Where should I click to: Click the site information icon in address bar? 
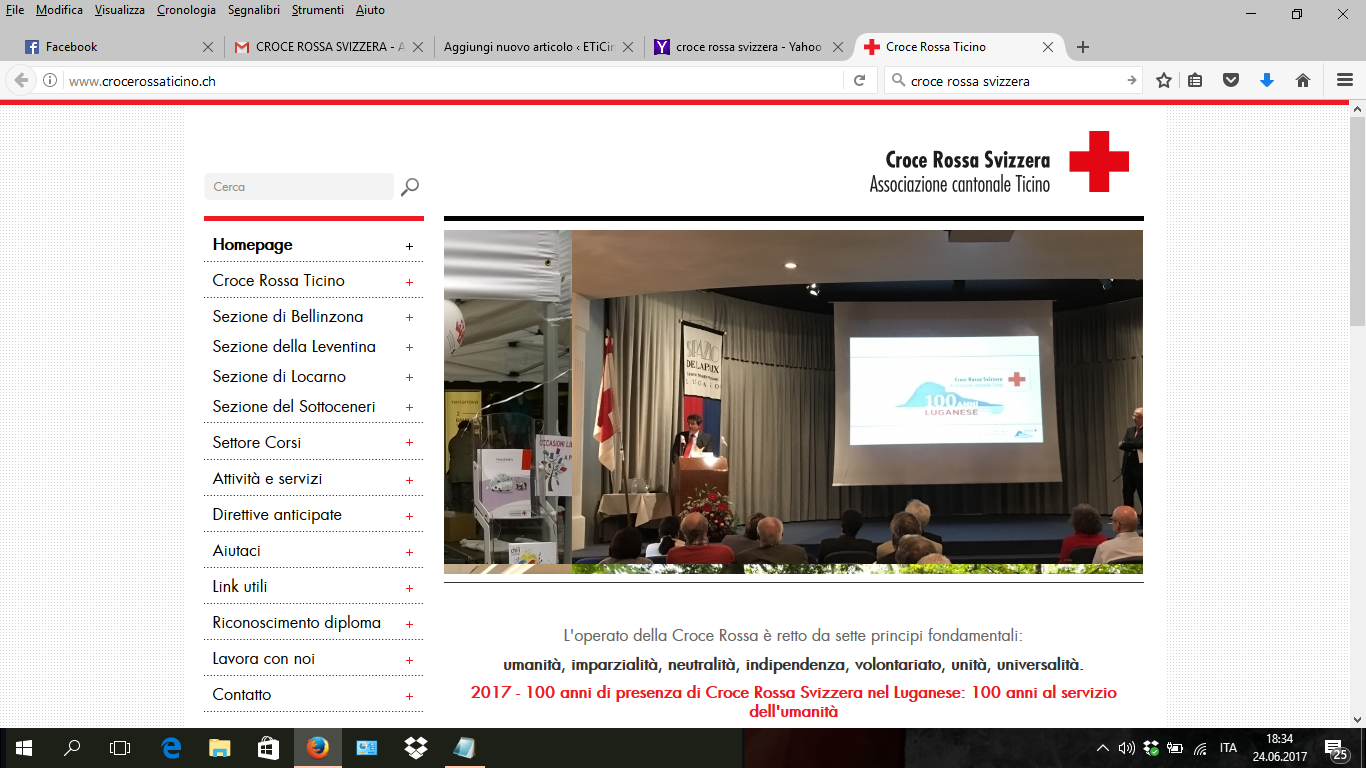coord(50,81)
